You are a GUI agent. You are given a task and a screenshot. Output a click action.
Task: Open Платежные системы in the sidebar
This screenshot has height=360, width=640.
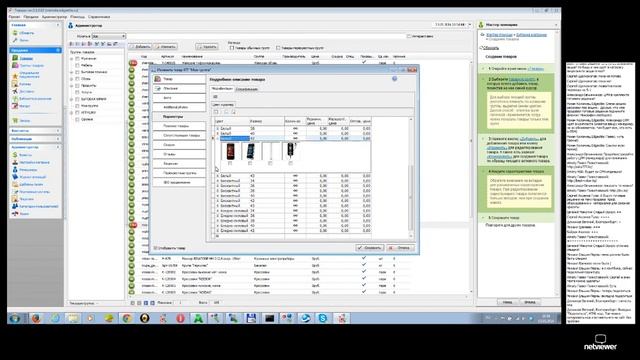35,192
